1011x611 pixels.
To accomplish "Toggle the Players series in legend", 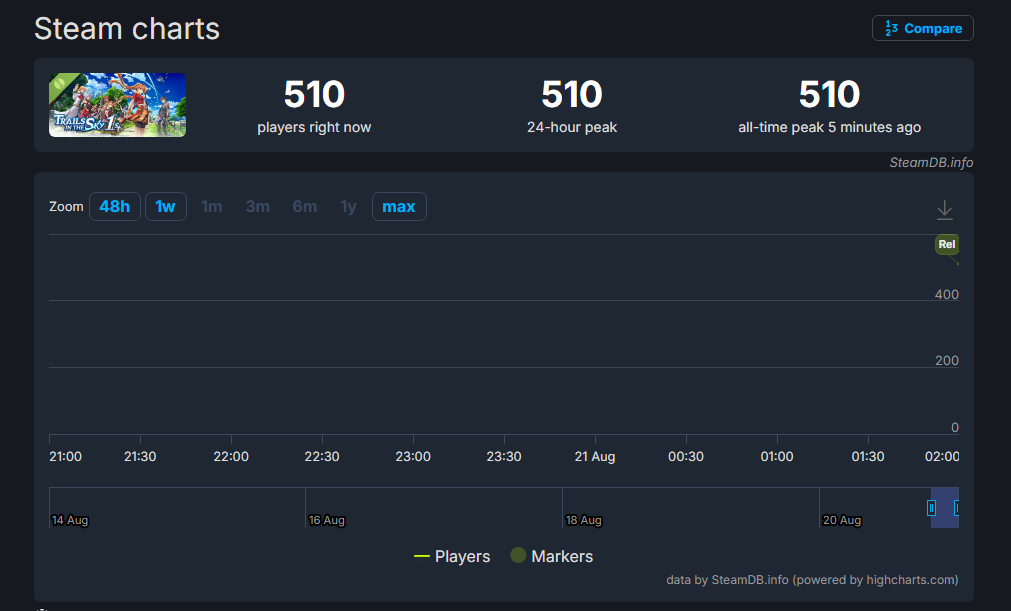I will coord(452,556).
